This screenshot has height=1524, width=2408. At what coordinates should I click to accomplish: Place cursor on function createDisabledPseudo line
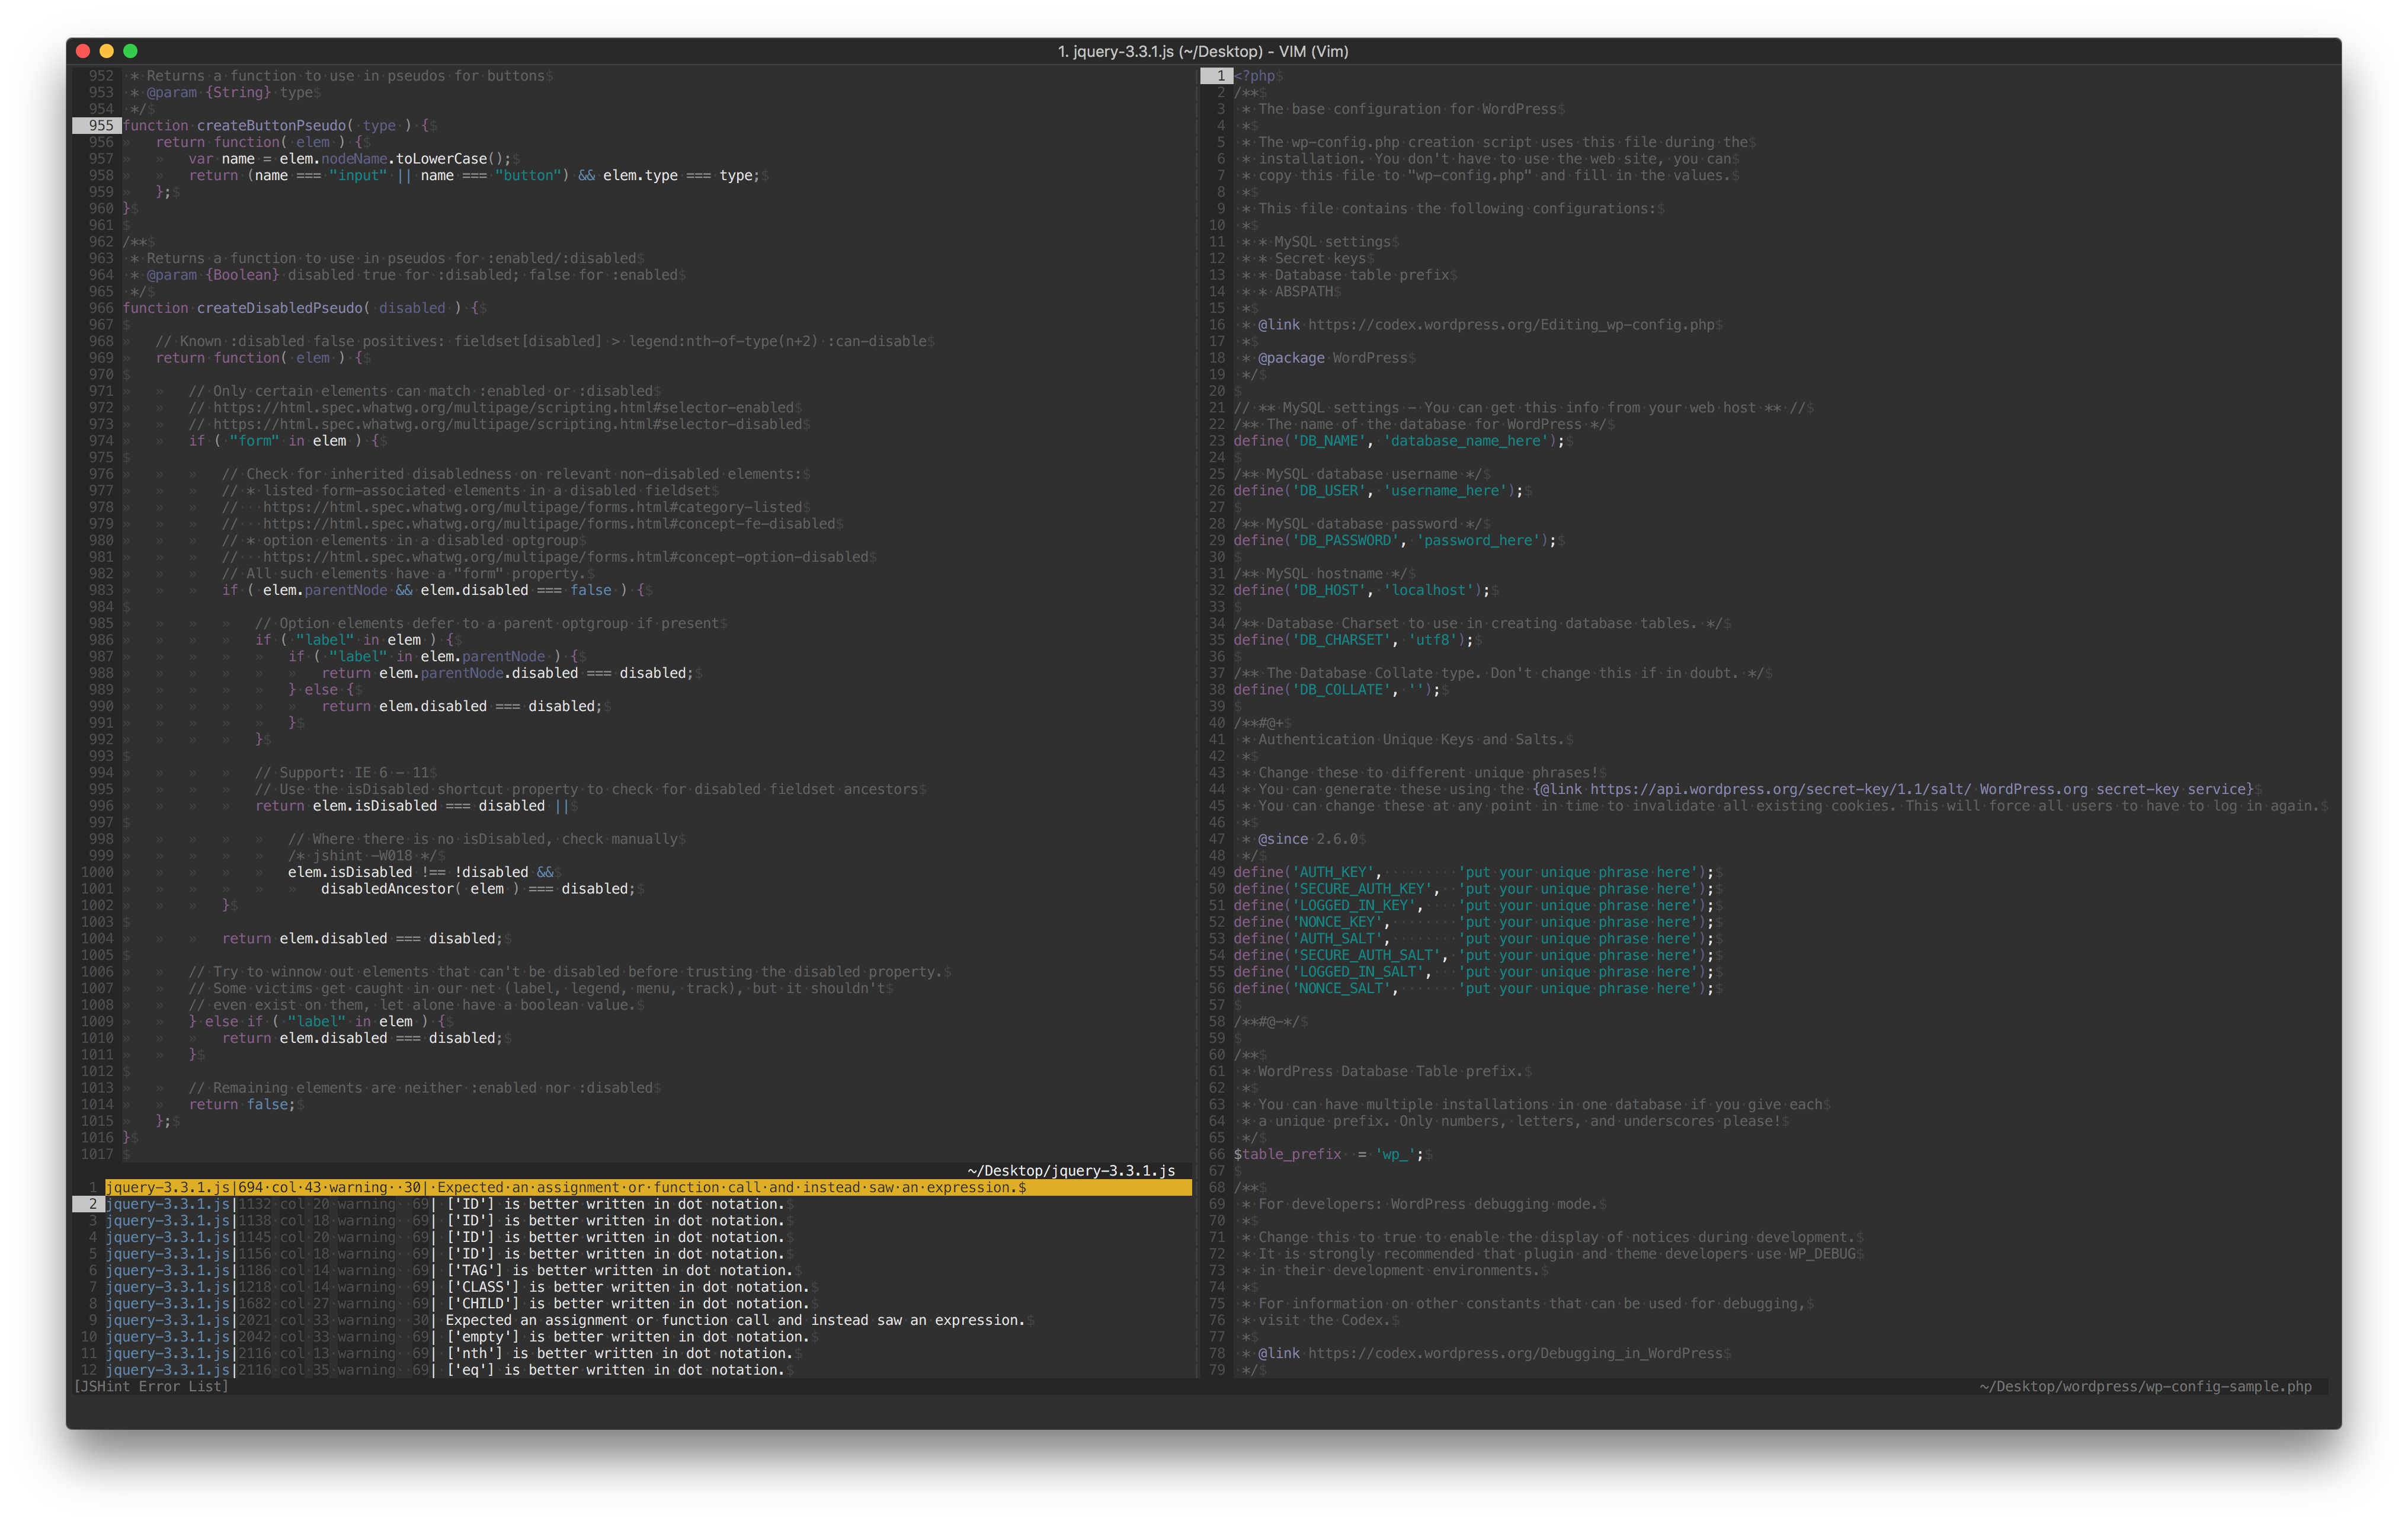point(304,308)
